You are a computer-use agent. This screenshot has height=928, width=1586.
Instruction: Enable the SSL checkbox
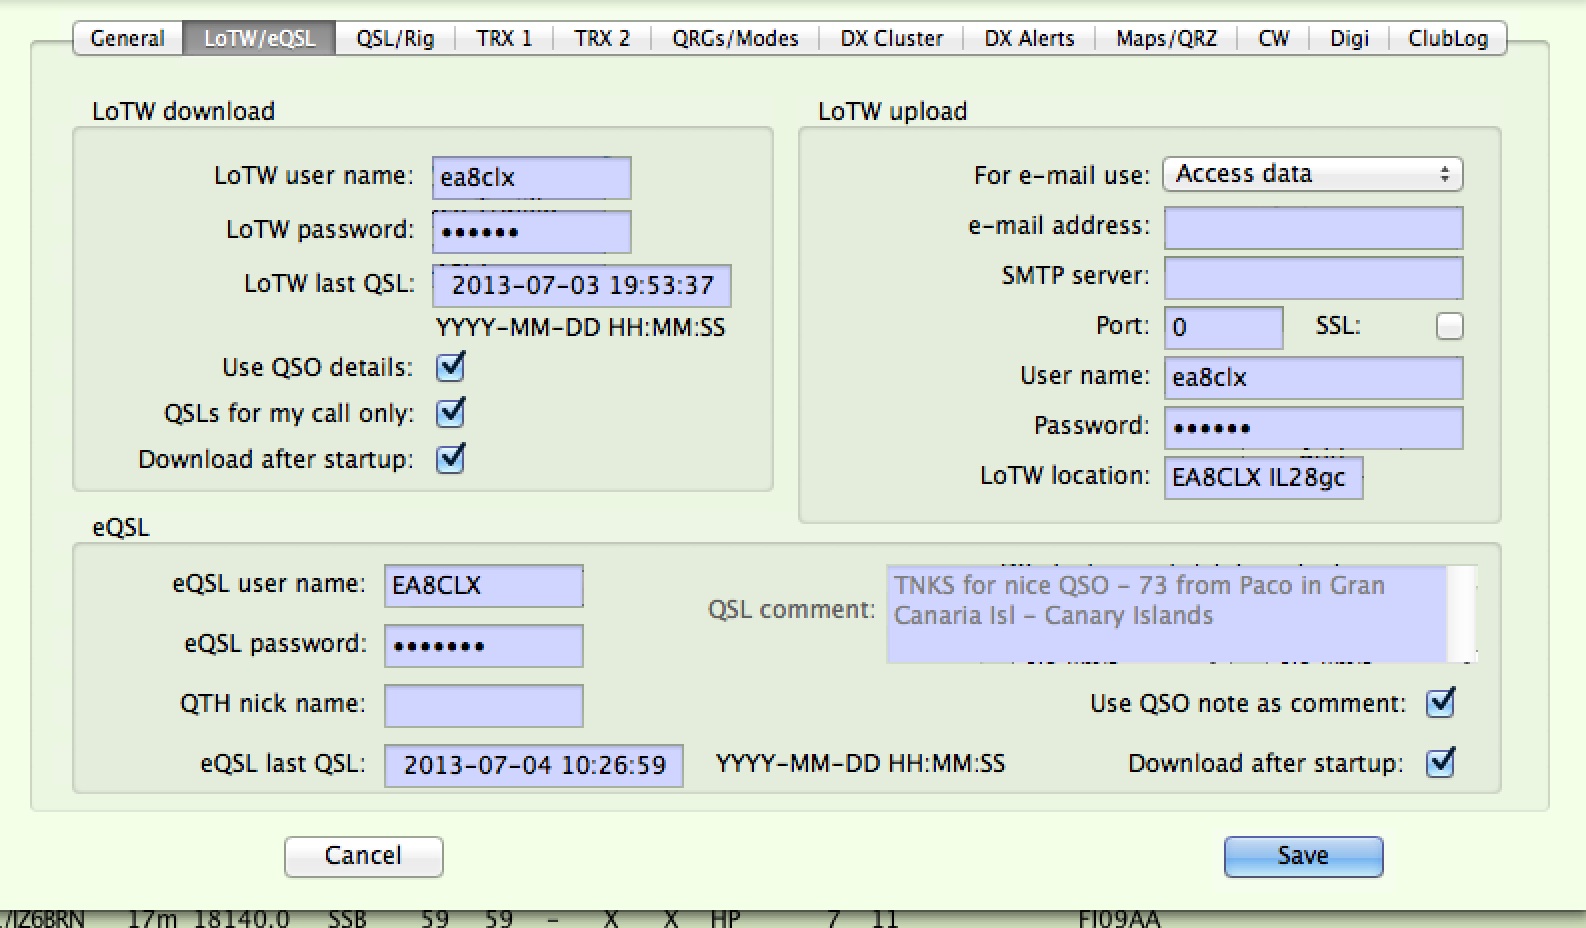point(1449,326)
